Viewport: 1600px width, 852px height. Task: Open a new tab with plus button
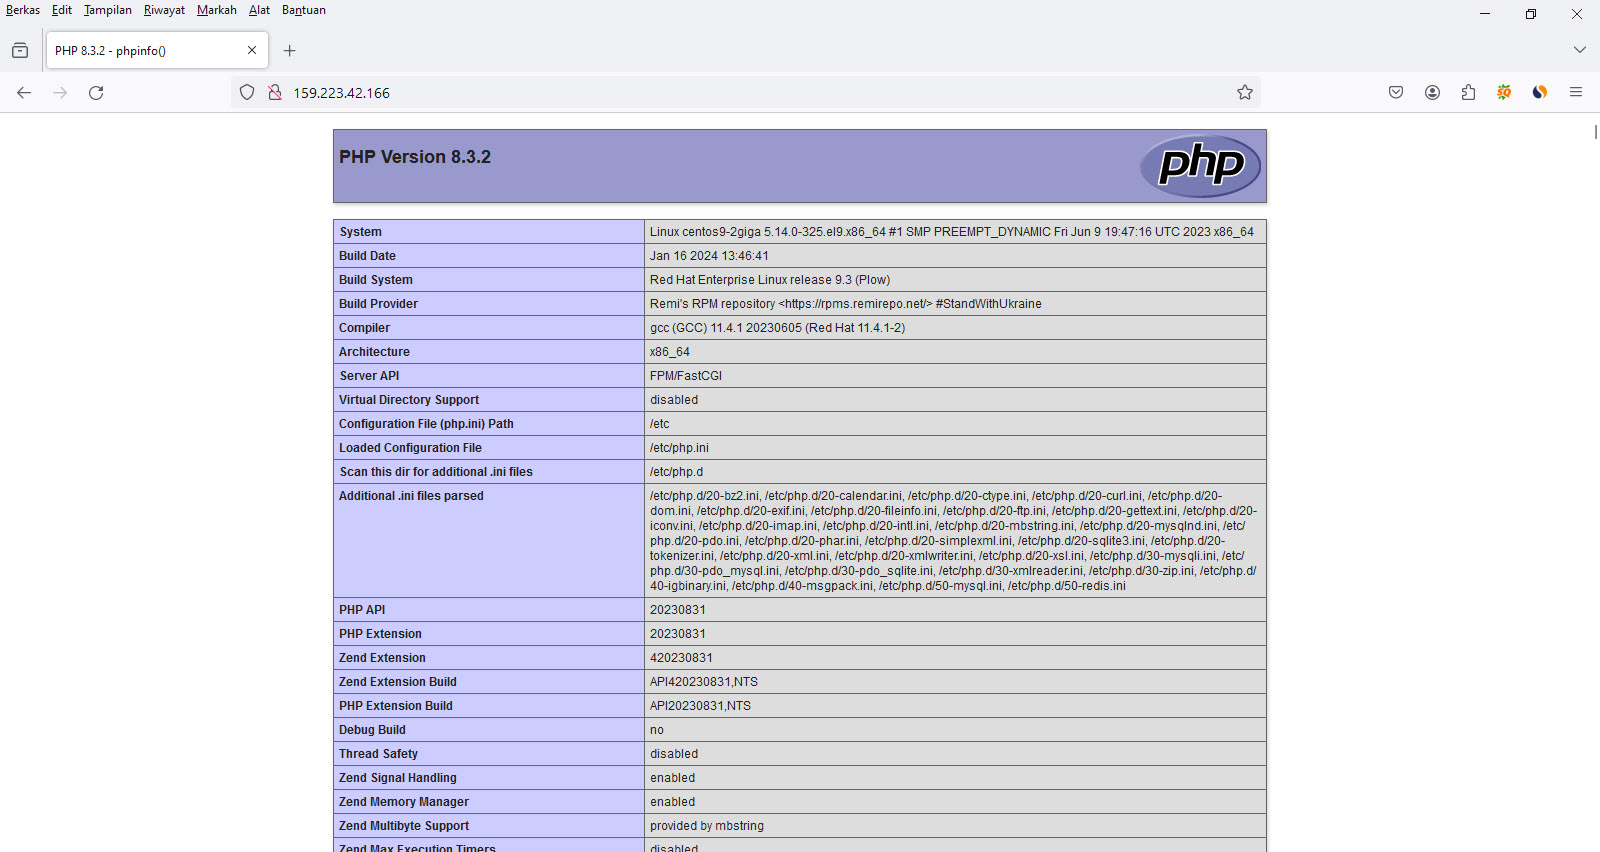pyautogui.click(x=290, y=51)
